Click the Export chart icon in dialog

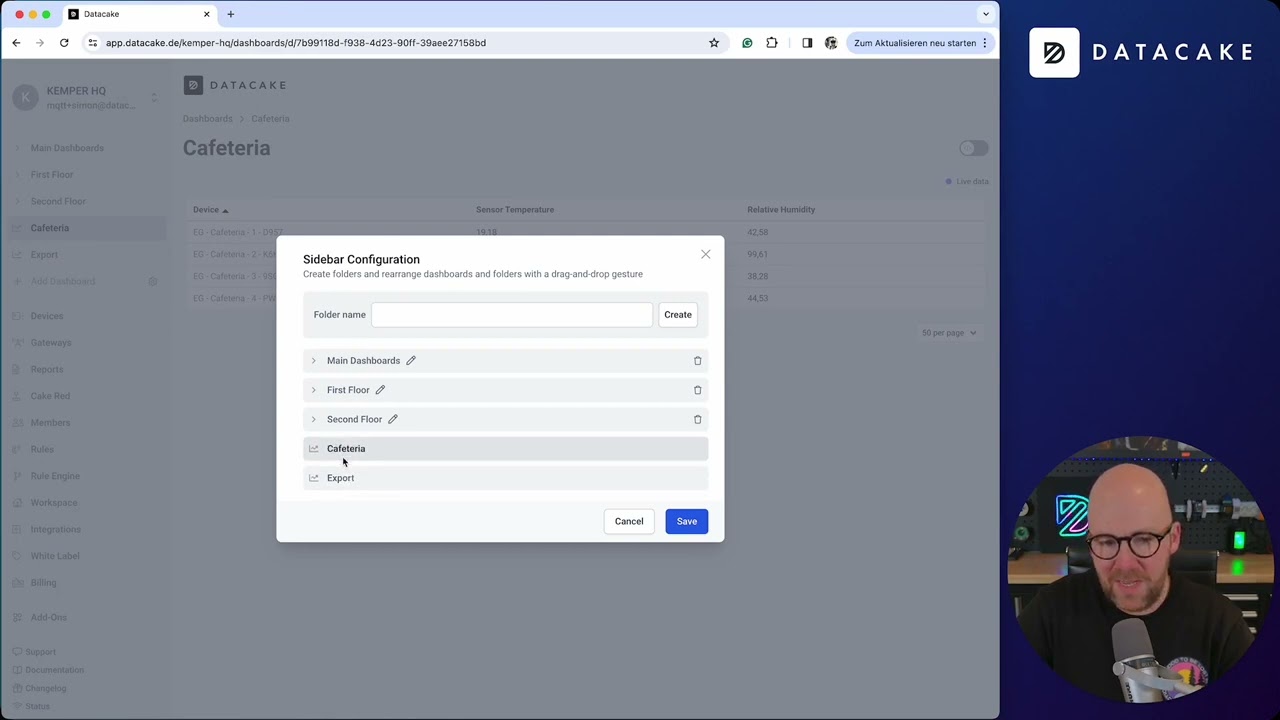[x=313, y=478]
